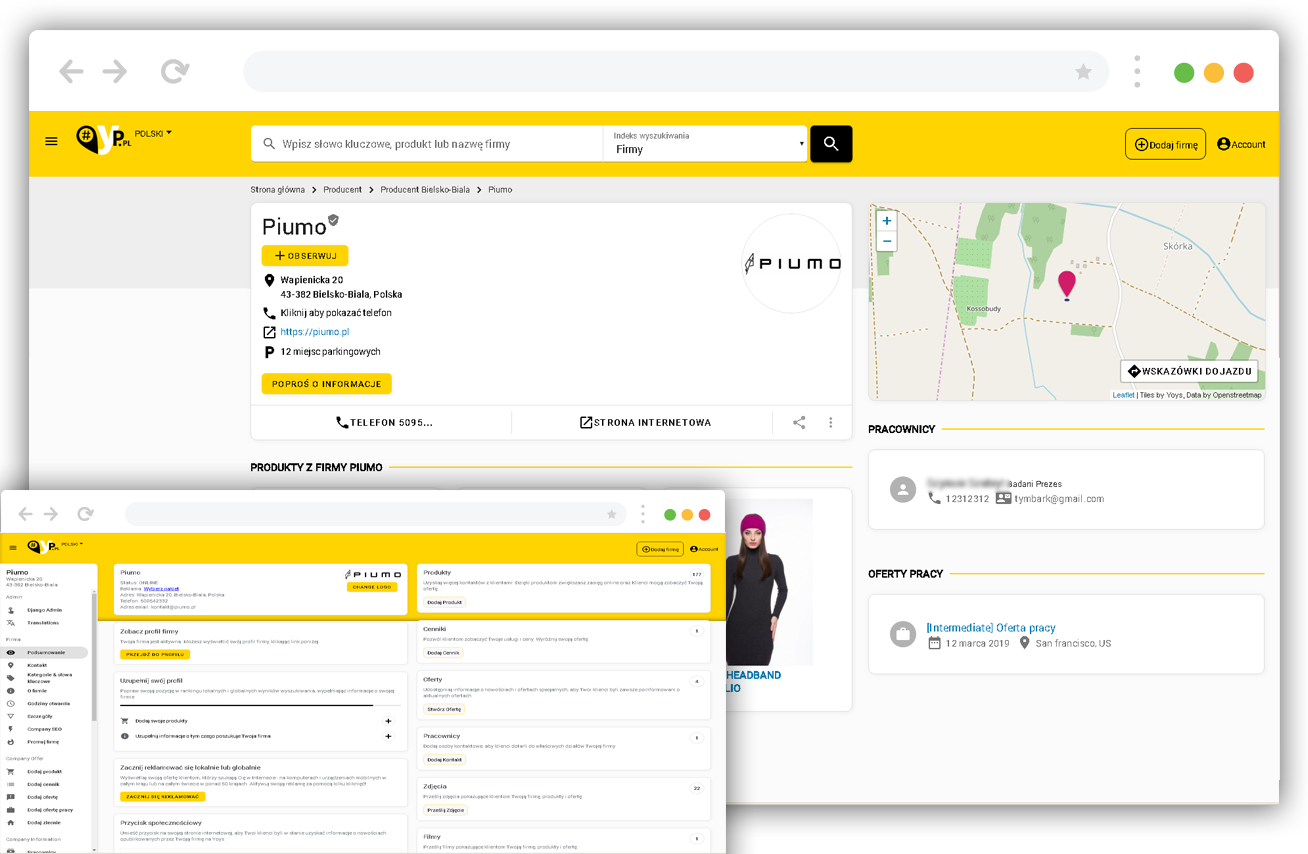The height and width of the screenshot is (854, 1308).
Task: Open Indeks wyszukiwania Firmy dropdown
Action: (x=705, y=143)
